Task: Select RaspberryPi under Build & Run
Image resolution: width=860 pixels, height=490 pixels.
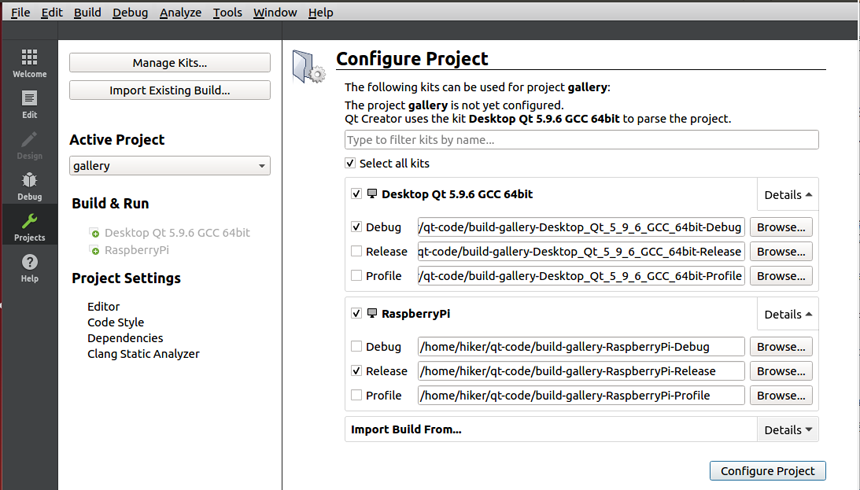Action: [x=137, y=250]
